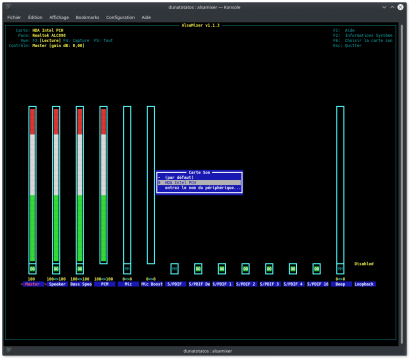Click the S/PDIF mute indicator box
The height and width of the screenshot is (360, 411).
[x=174, y=269]
